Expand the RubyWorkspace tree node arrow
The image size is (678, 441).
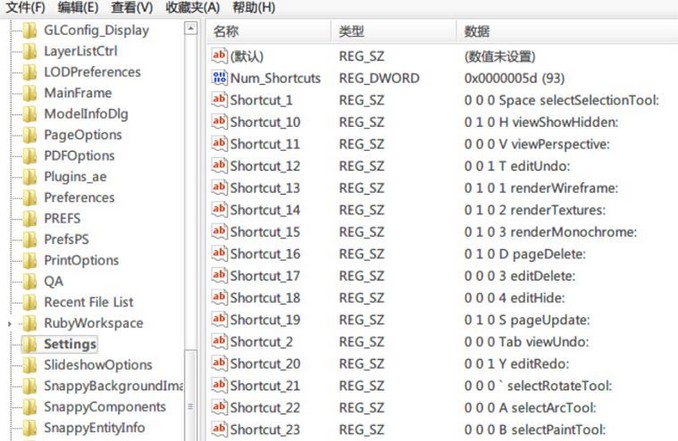(x=10, y=324)
